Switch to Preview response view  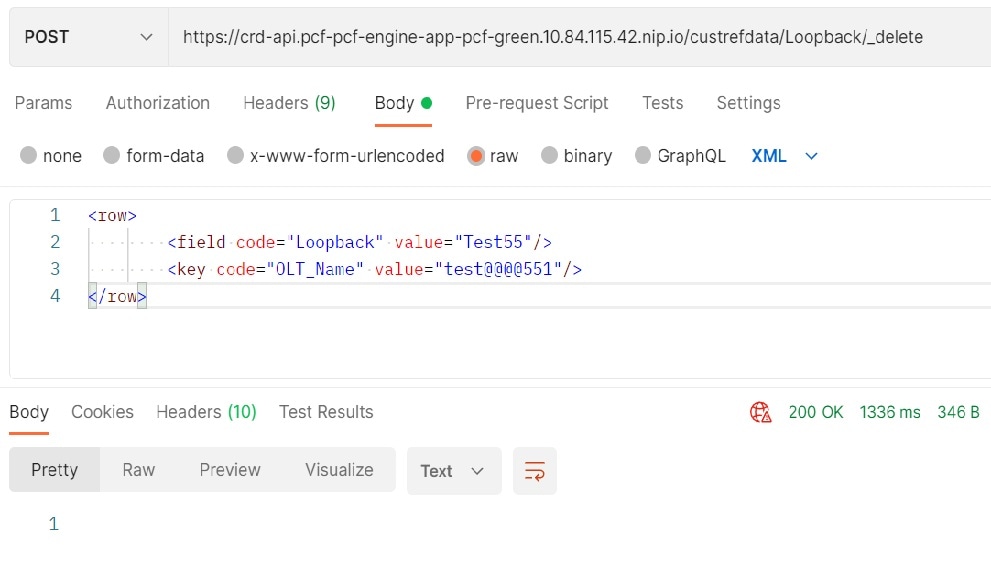(x=230, y=470)
